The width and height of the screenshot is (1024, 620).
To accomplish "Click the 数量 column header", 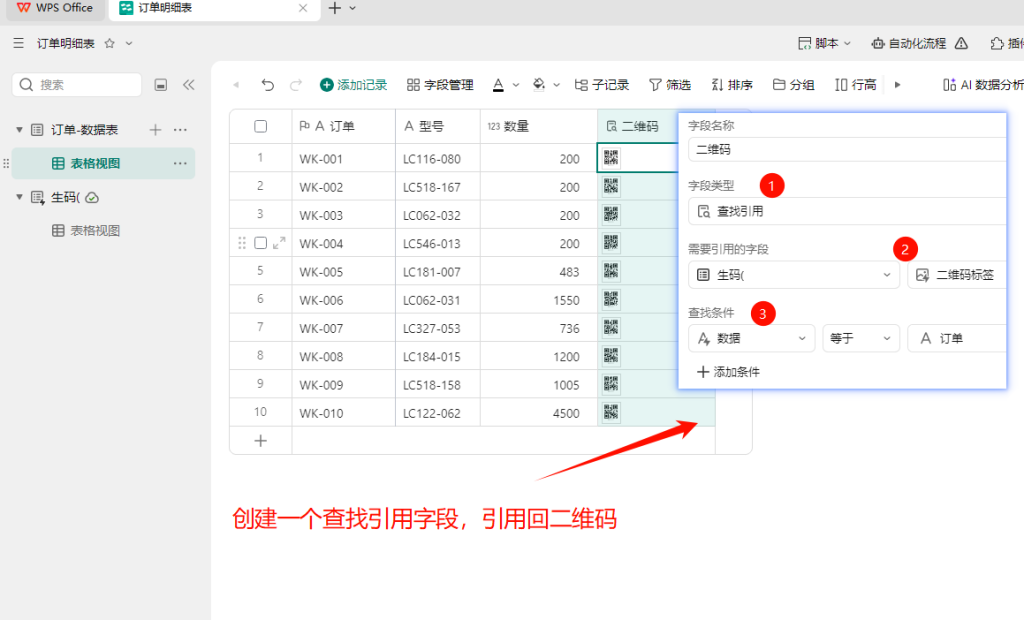I will click(539, 126).
